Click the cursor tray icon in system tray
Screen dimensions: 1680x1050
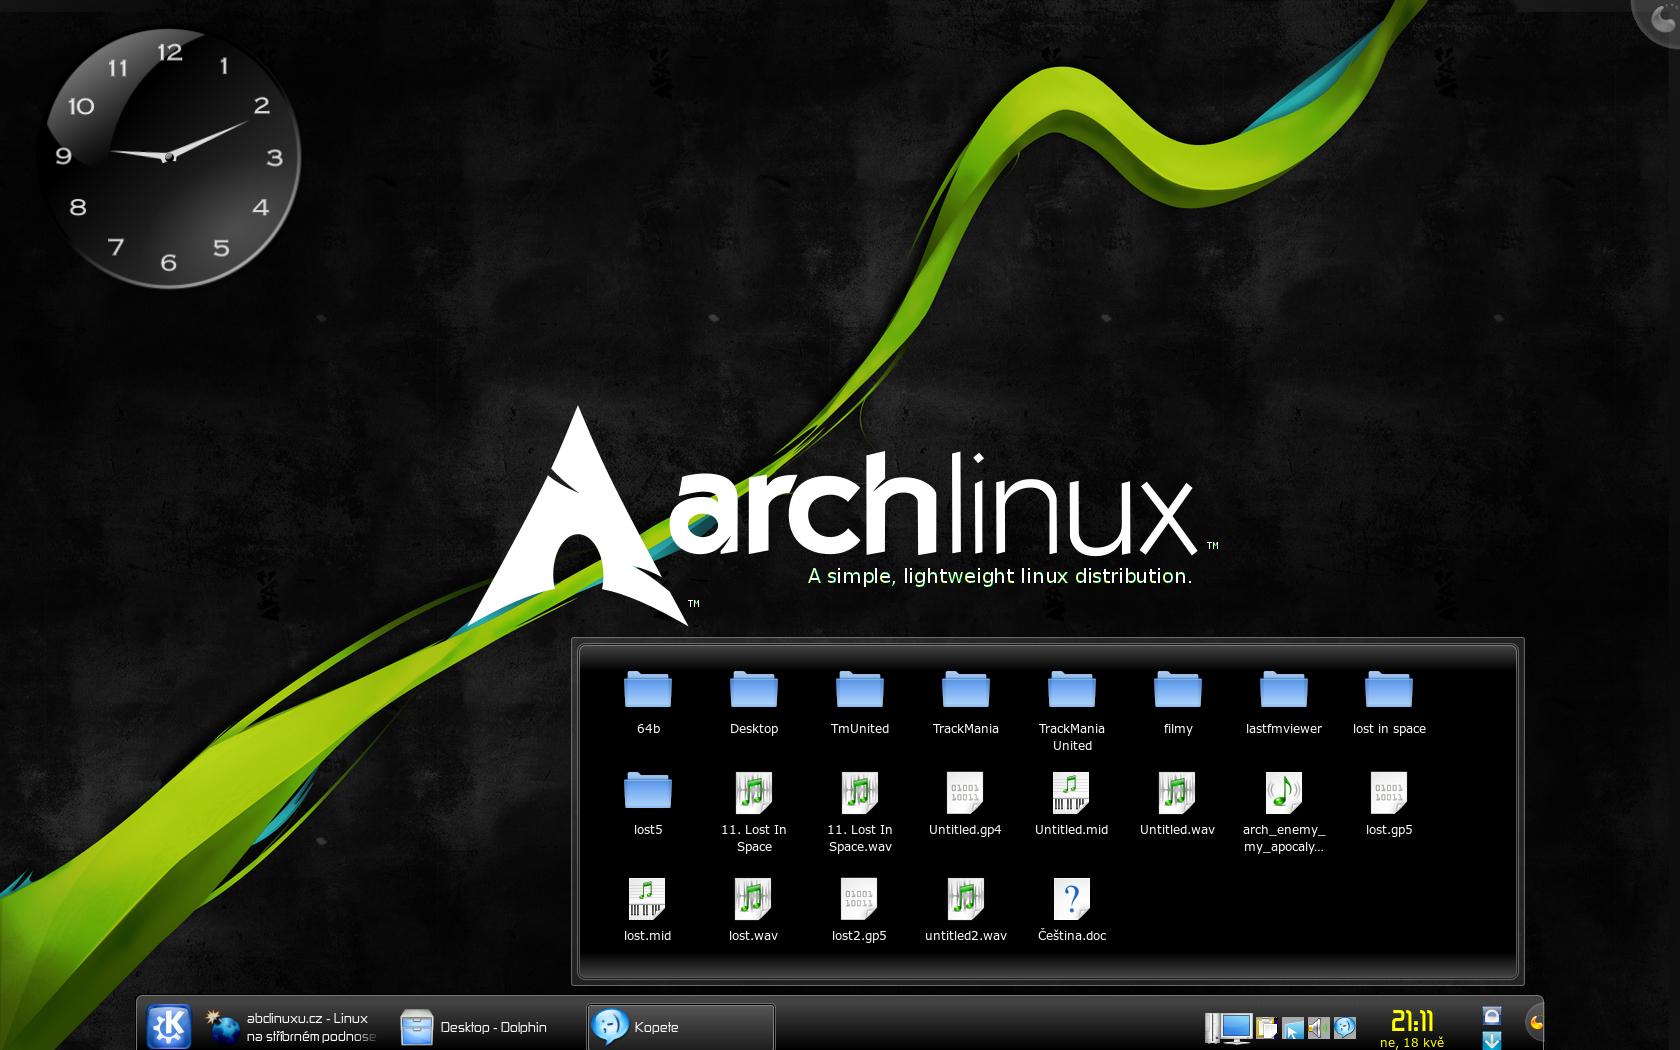pyautogui.click(x=1293, y=1027)
